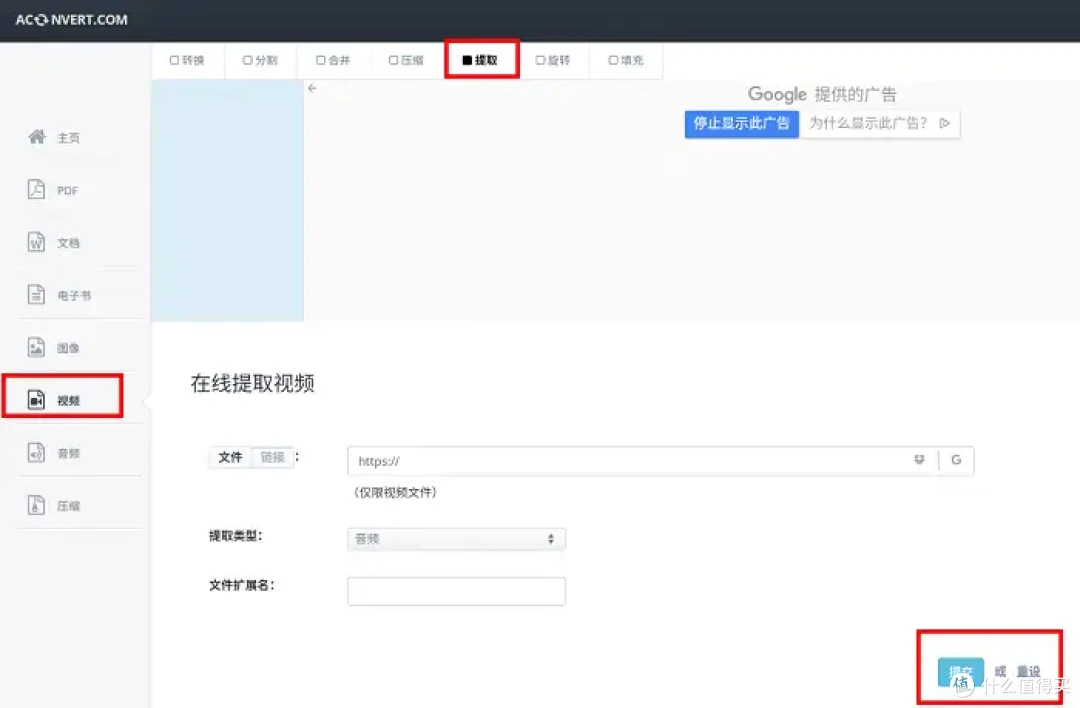Switch to the 合并 merge tab
This screenshot has width=1080, height=708.
click(333, 61)
